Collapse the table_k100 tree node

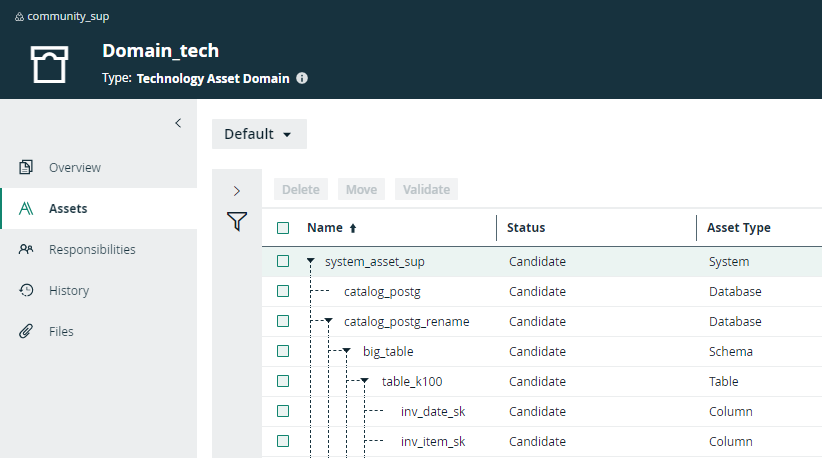[x=365, y=382]
